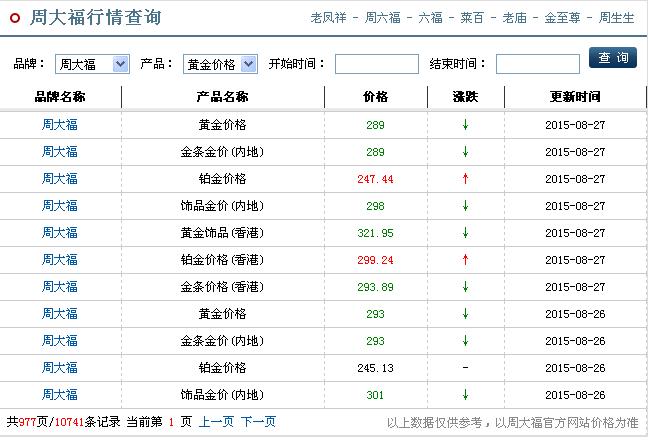Click 金条价格(香港) product name
650x441 pixels.
point(222,286)
